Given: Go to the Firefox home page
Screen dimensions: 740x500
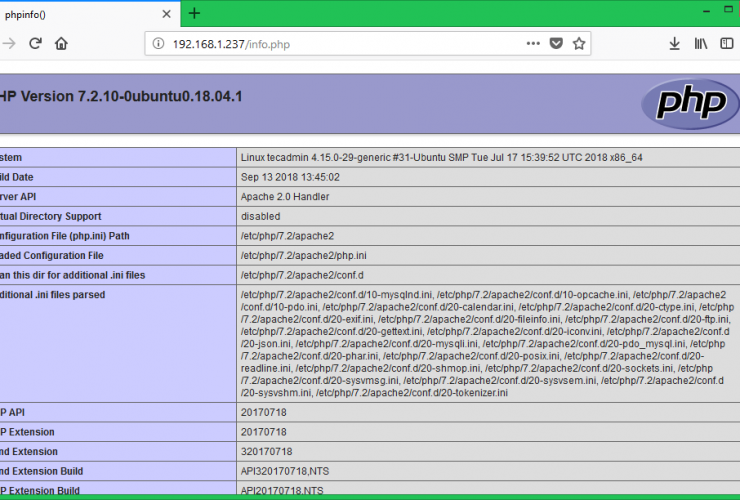Looking at the screenshot, I should click(x=61, y=44).
